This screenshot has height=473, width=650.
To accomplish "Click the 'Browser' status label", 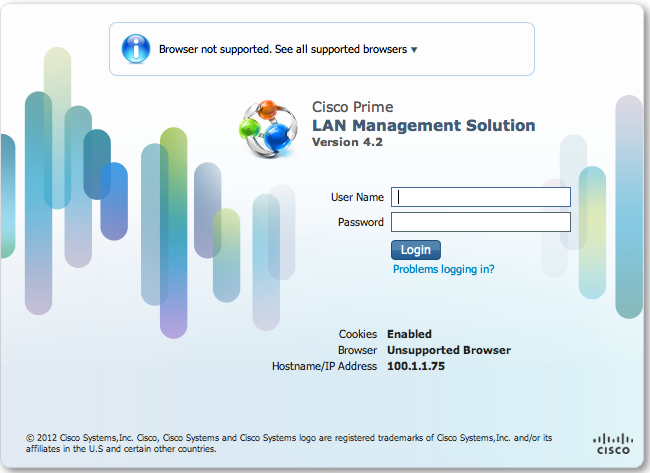I will click(357, 350).
